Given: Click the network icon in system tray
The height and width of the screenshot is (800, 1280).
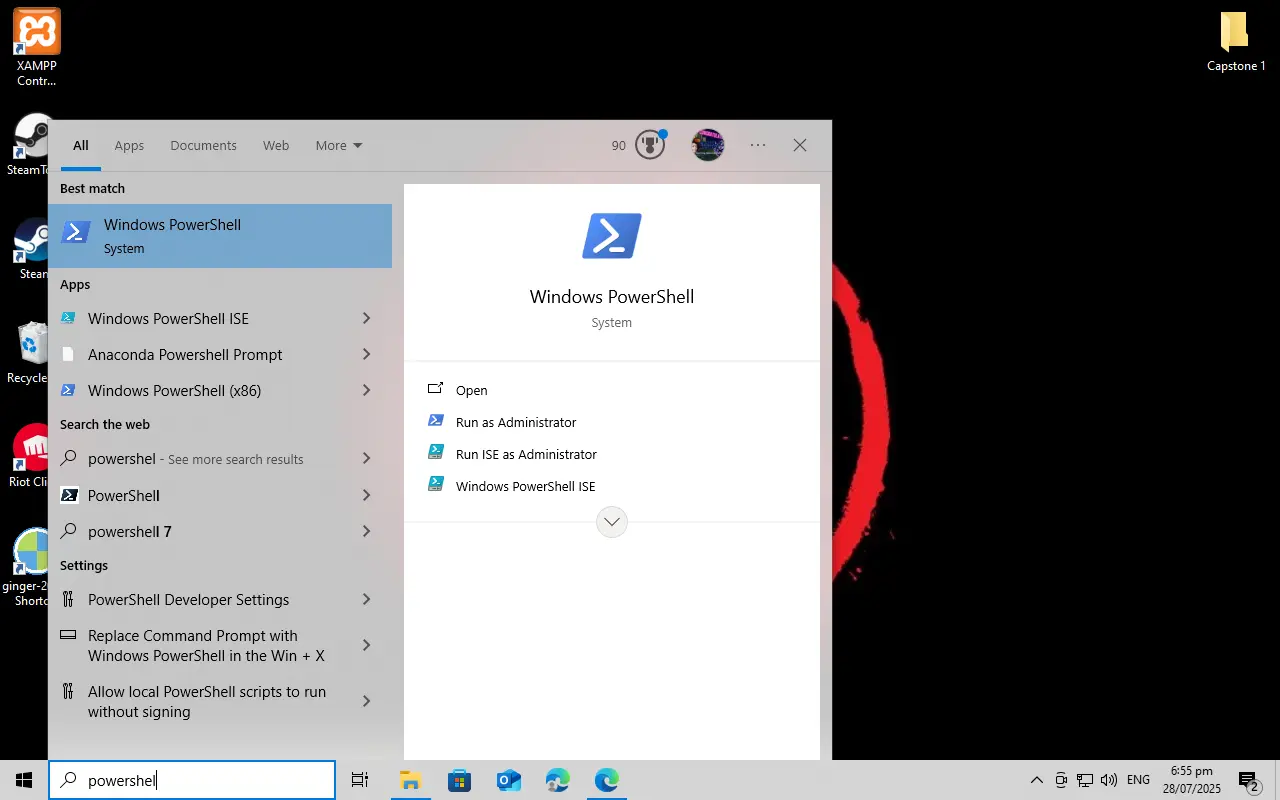Looking at the screenshot, I should tap(1085, 780).
